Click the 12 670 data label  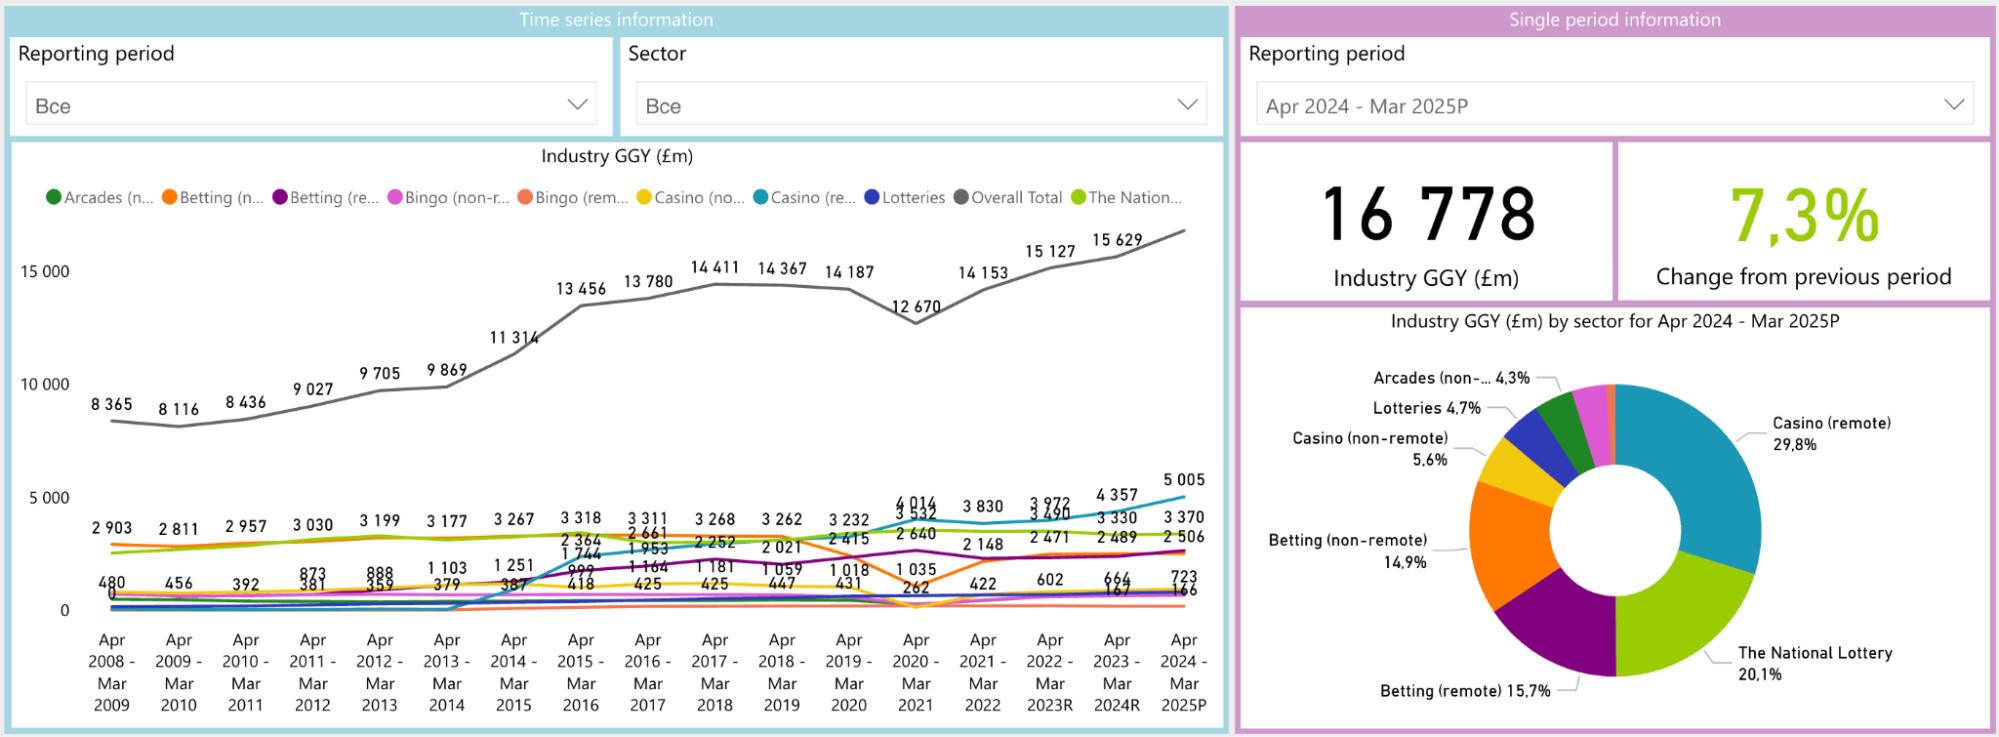[916, 307]
